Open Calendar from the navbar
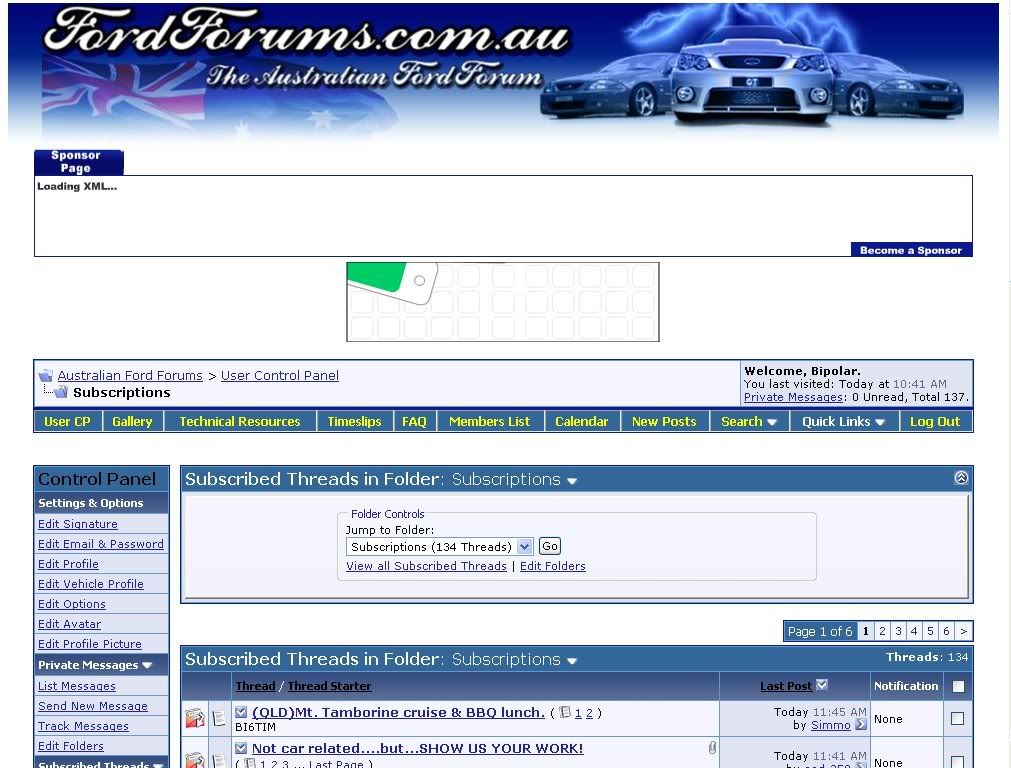The image size is (1011, 768). click(x=582, y=422)
